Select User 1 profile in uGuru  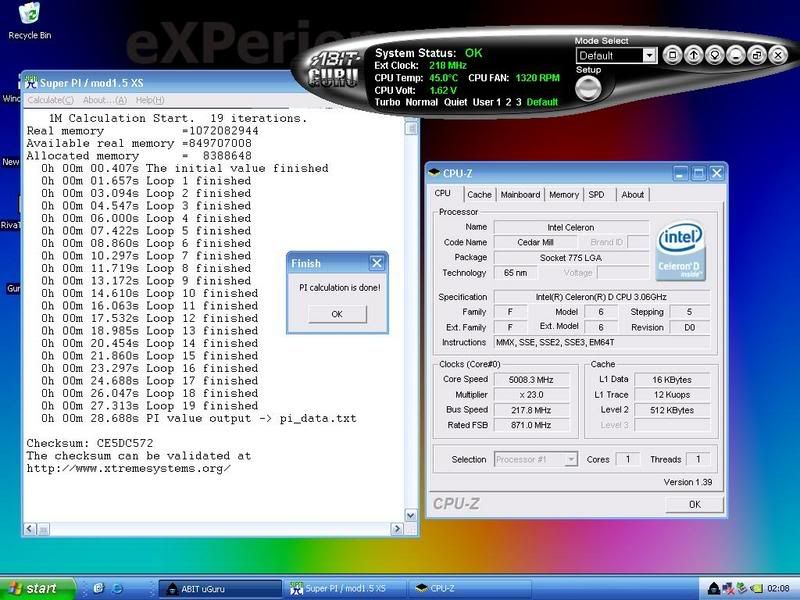pyautogui.click(x=487, y=102)
